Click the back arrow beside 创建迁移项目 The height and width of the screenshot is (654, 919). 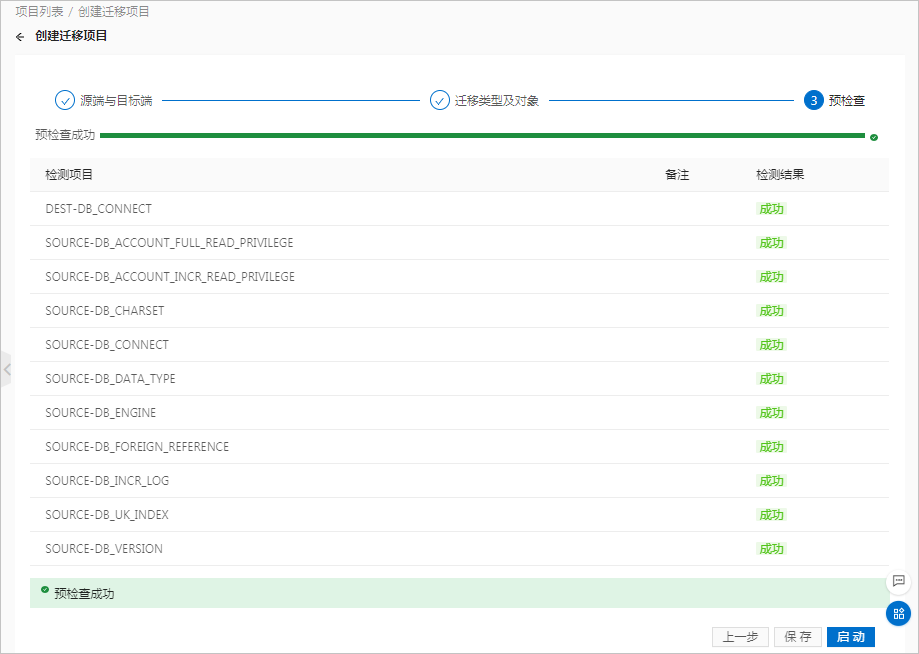[20, 37]
